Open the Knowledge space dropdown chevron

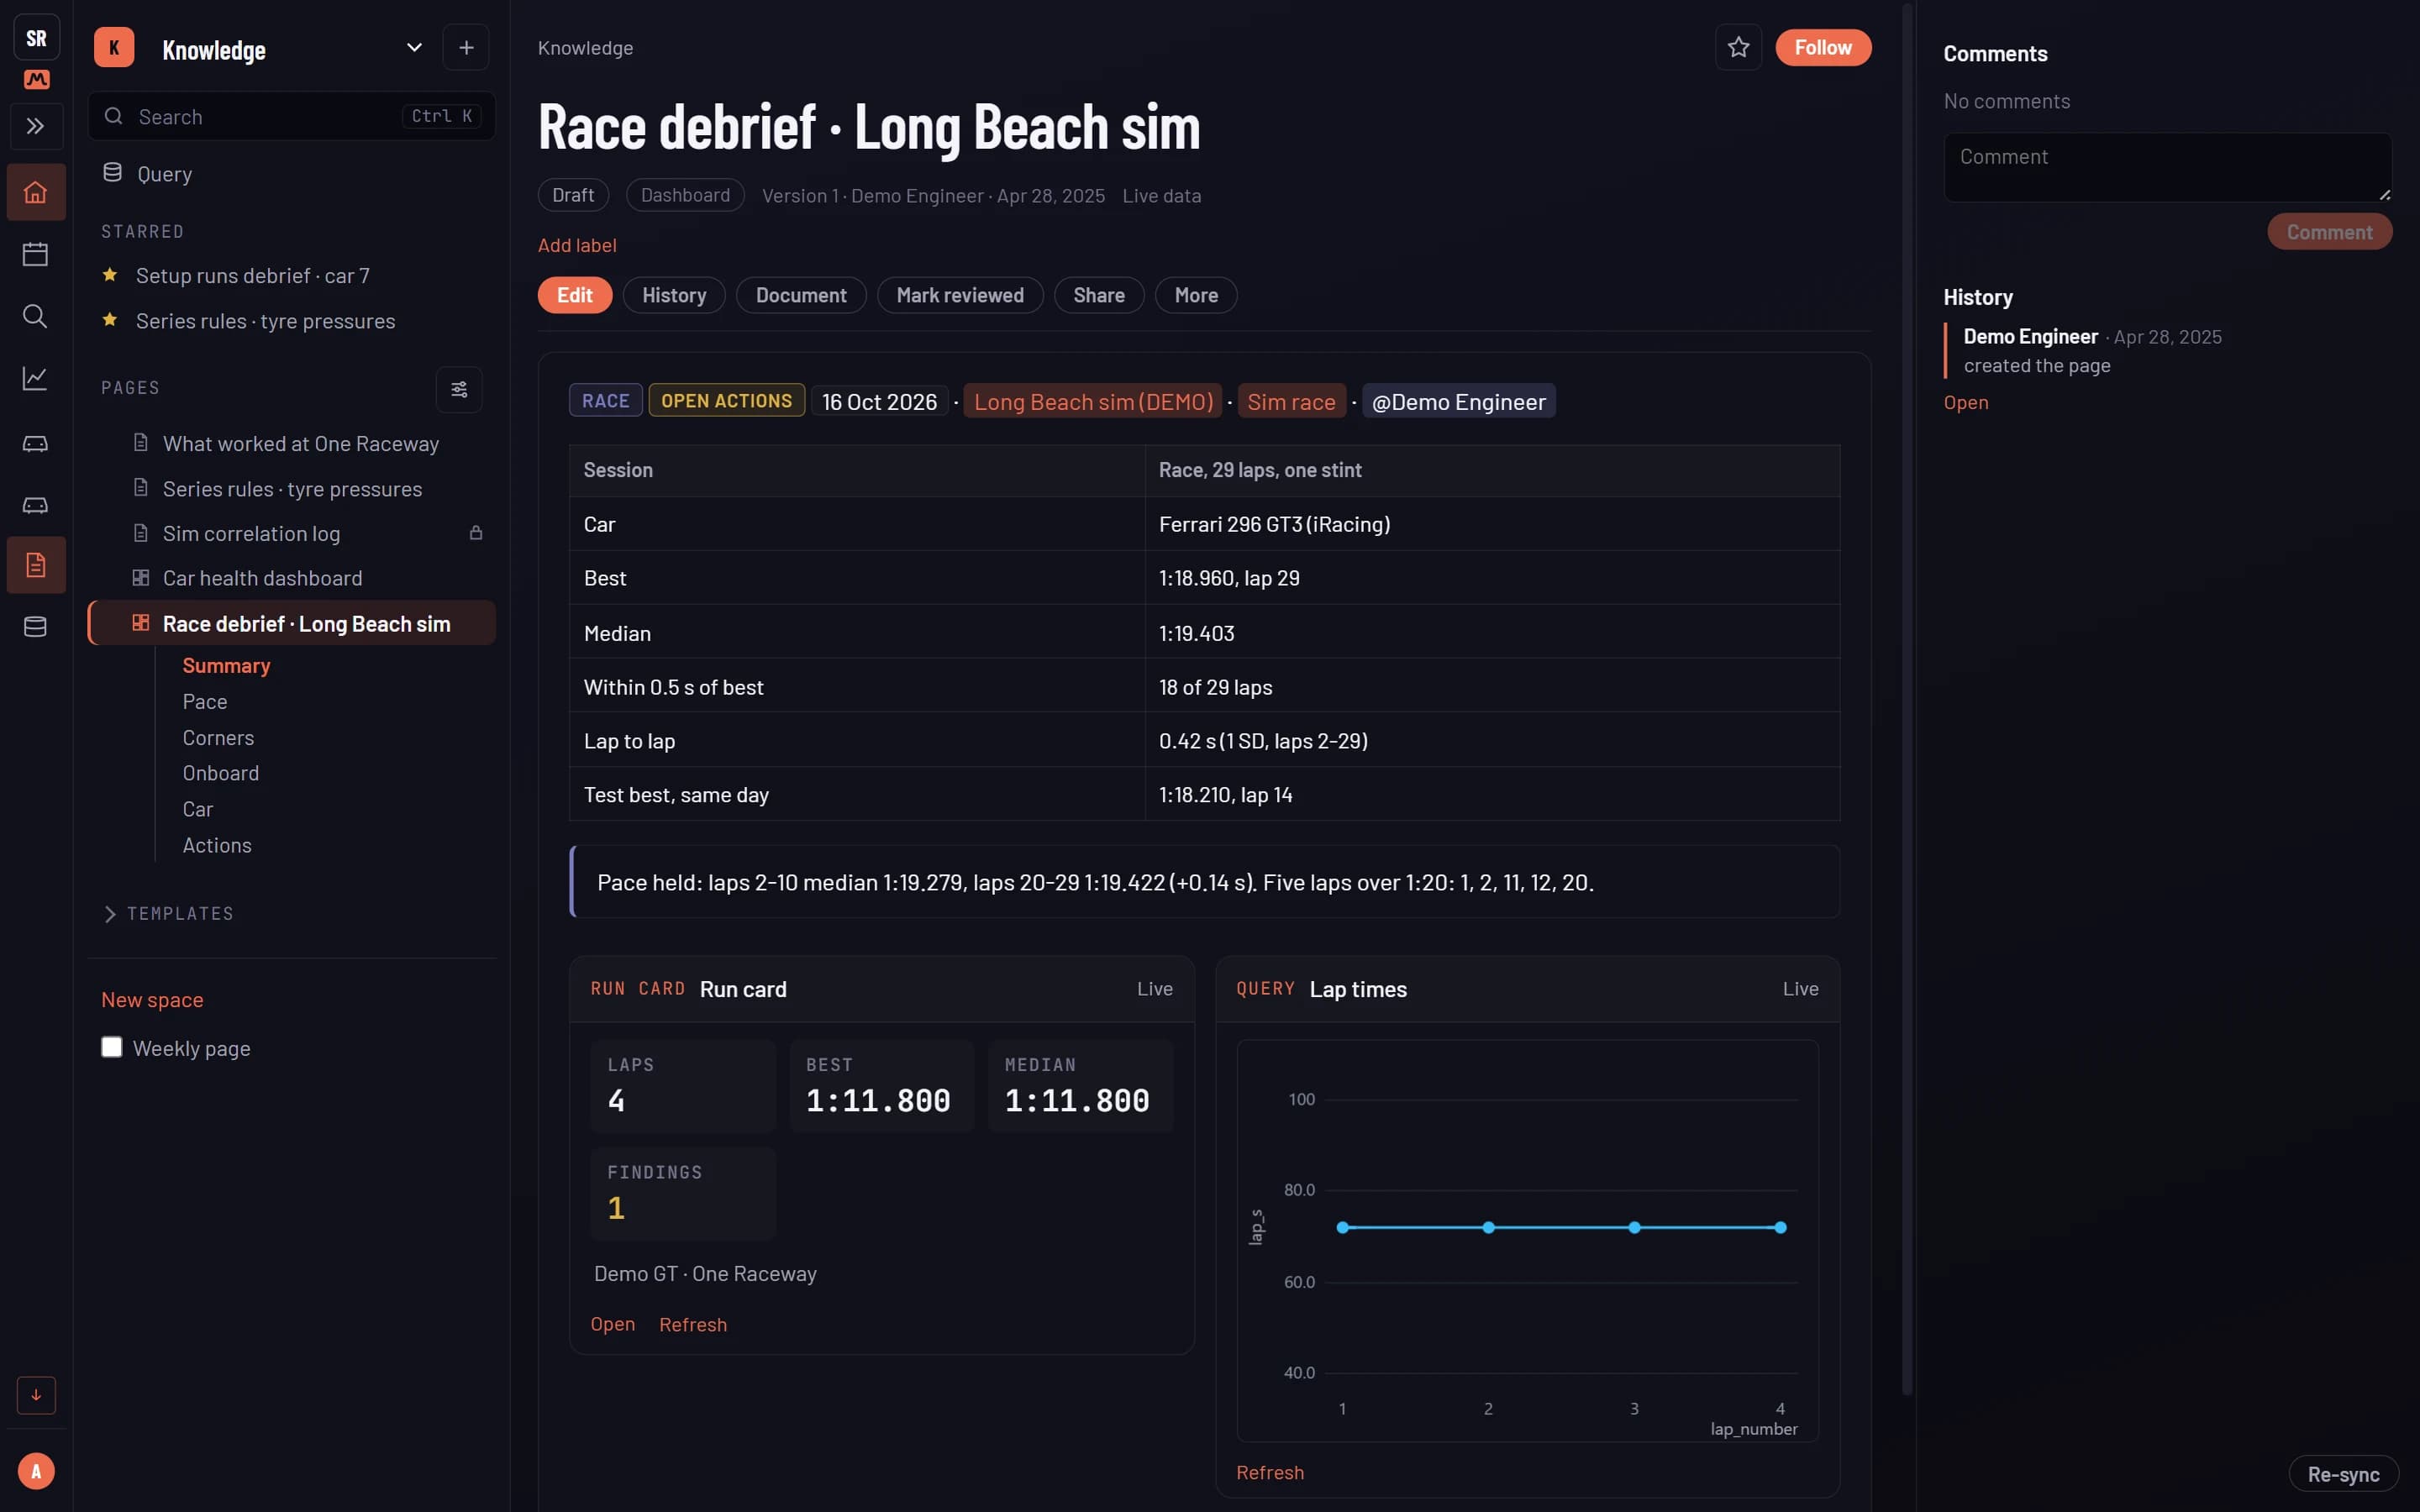pos(414,48)
